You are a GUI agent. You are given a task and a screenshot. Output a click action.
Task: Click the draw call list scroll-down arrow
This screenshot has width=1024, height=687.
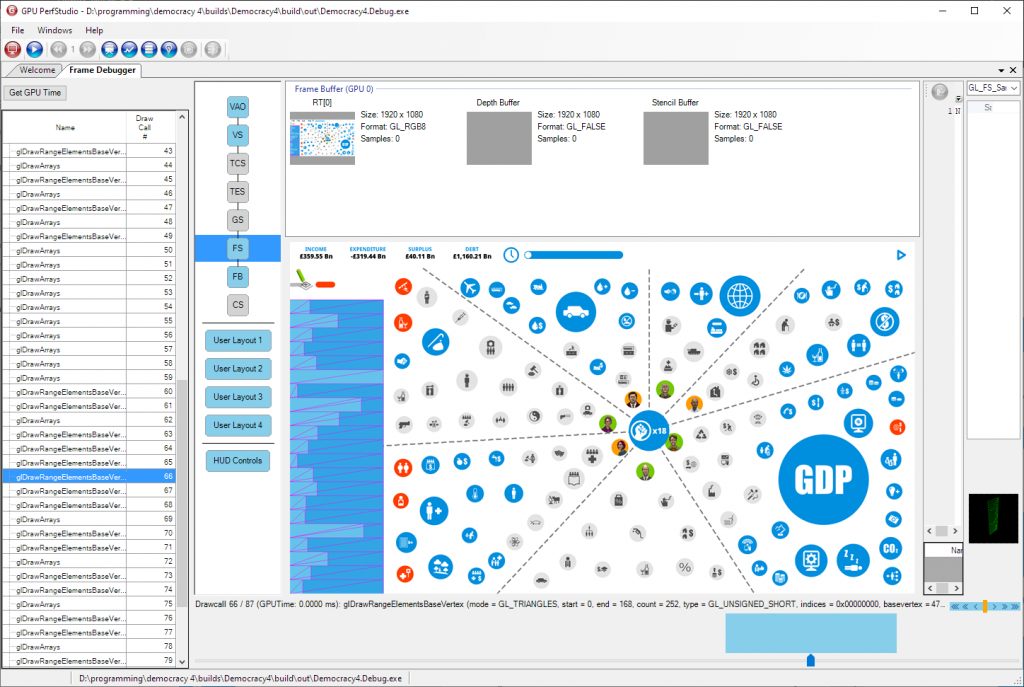point(182,662)
